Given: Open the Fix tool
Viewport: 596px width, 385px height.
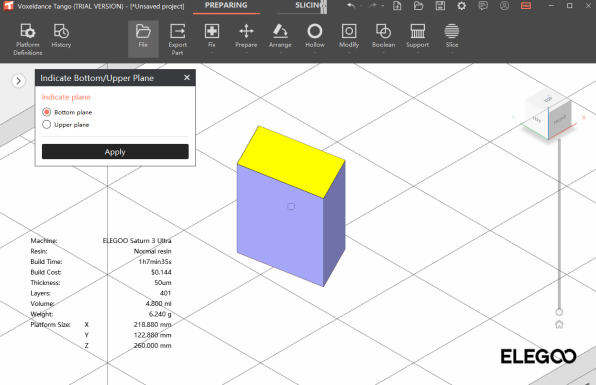Looking at the screenshot, I should click(x=212, y=39).
